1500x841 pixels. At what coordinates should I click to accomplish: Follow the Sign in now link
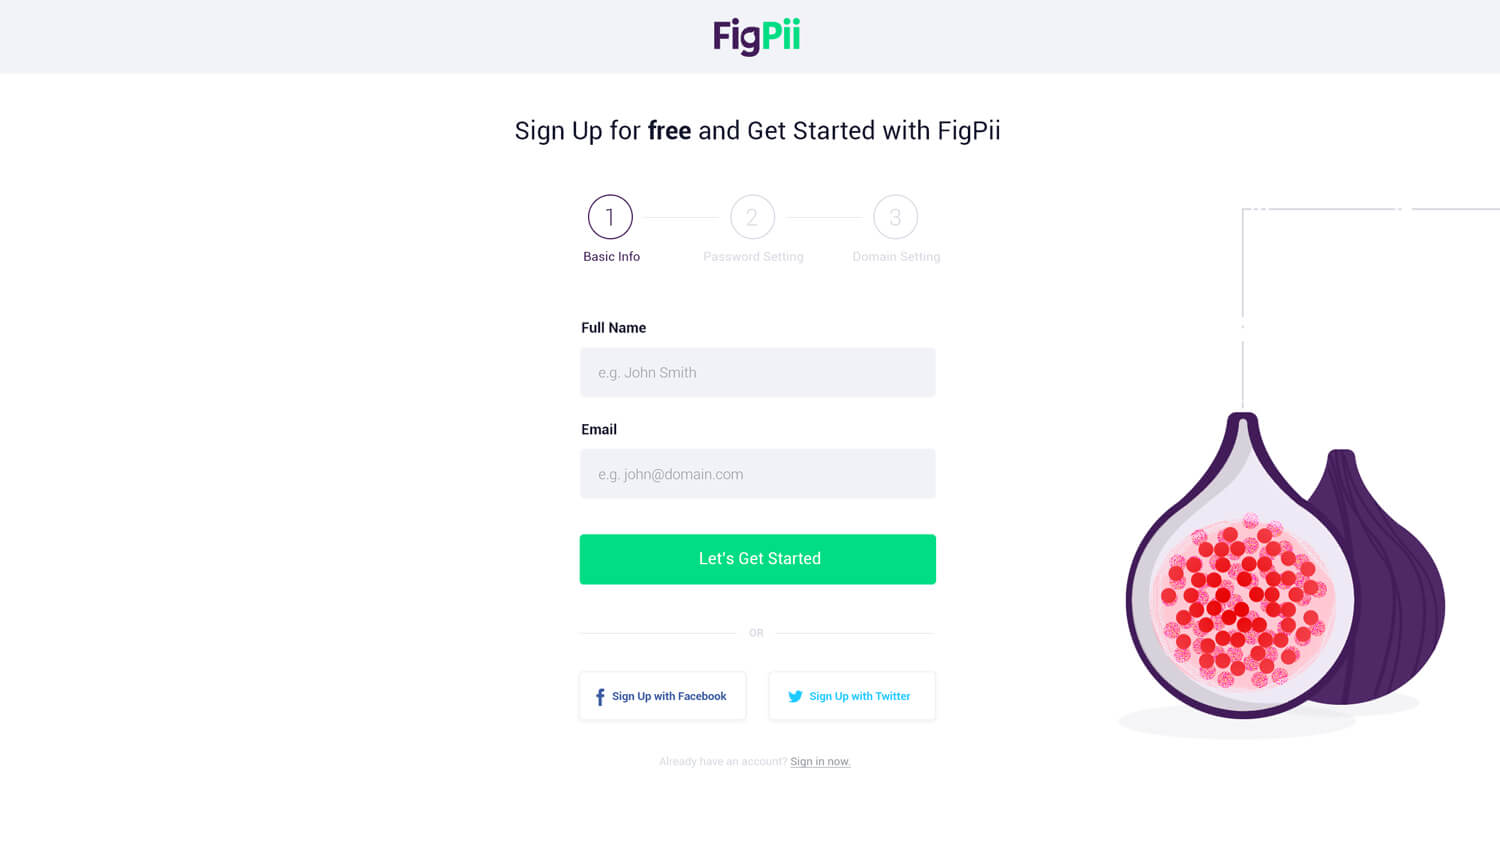820,762
